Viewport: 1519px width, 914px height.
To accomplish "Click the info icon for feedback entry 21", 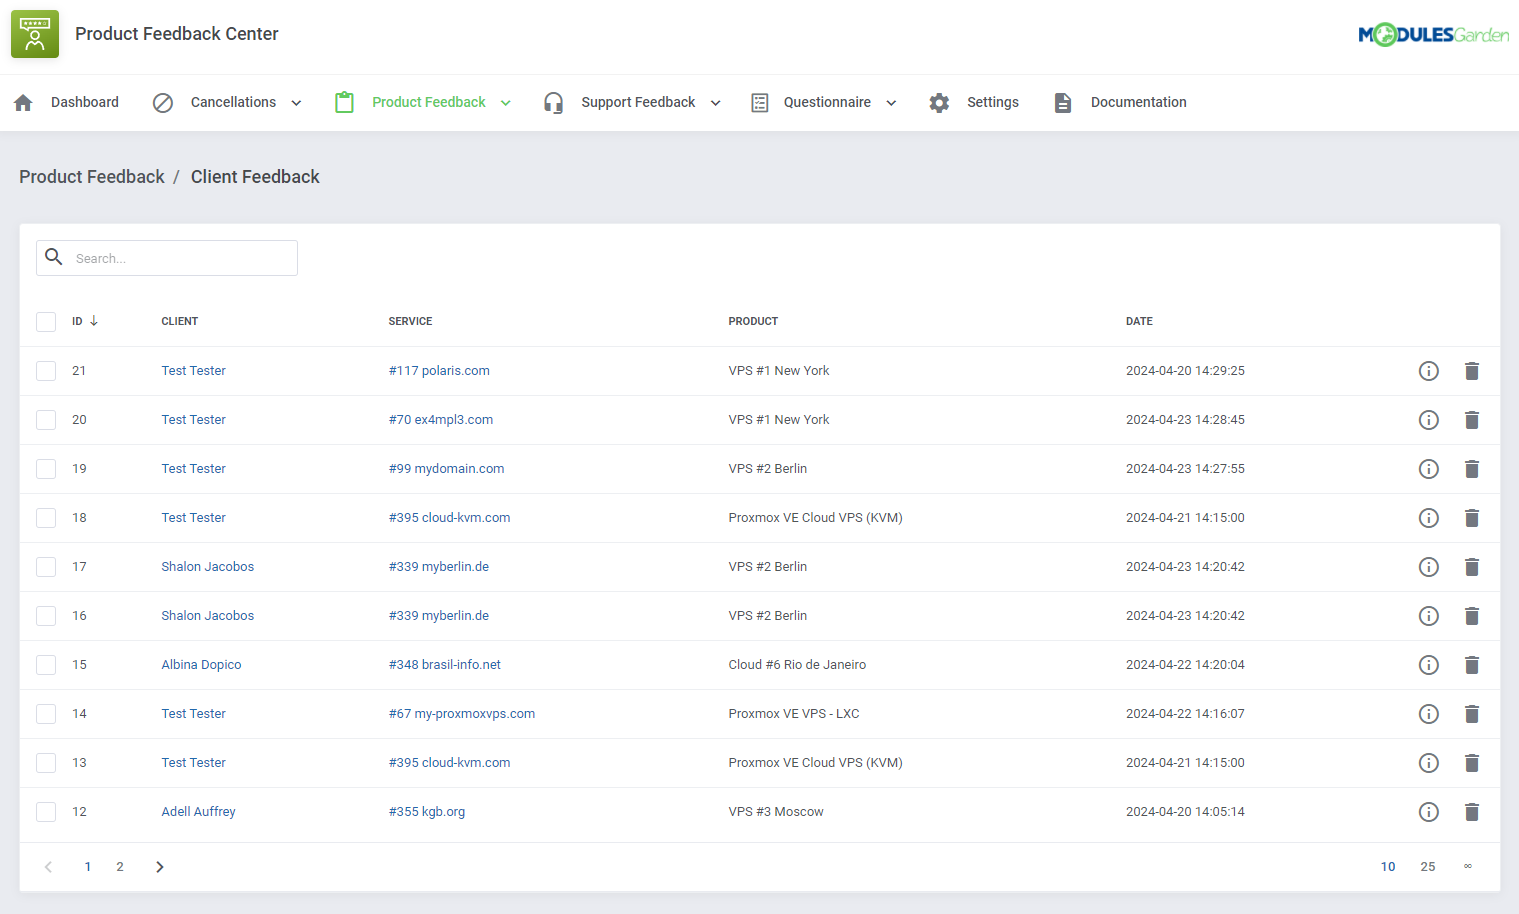I will [1428, 370].
